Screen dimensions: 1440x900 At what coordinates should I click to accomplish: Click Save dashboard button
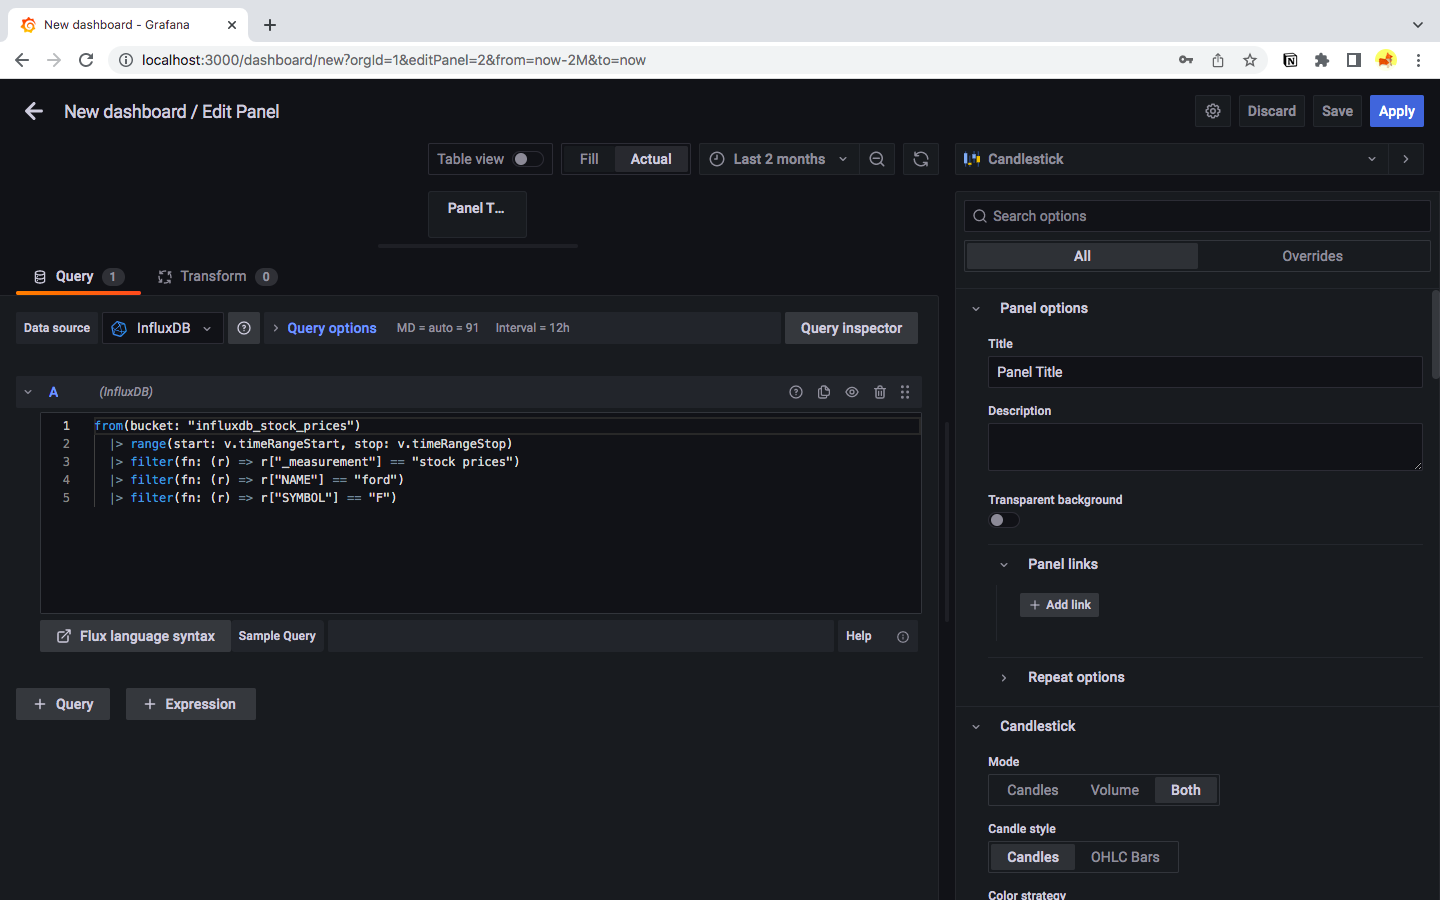[x=1337, y=111]
